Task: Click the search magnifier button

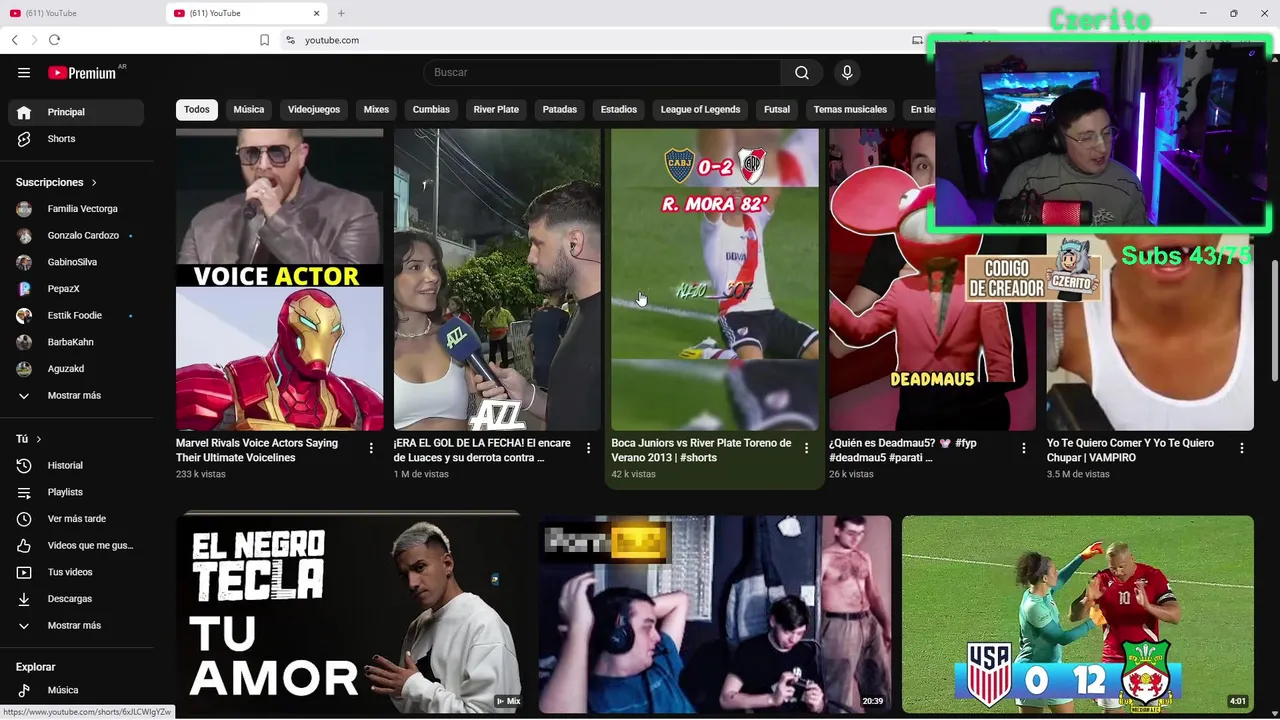Action: [802, 72]
